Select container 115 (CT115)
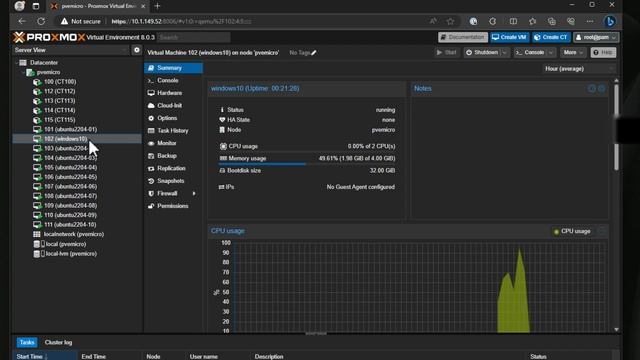Image resolution: width=640 pixels, height=360 pixels. click(x=60, y=120)
